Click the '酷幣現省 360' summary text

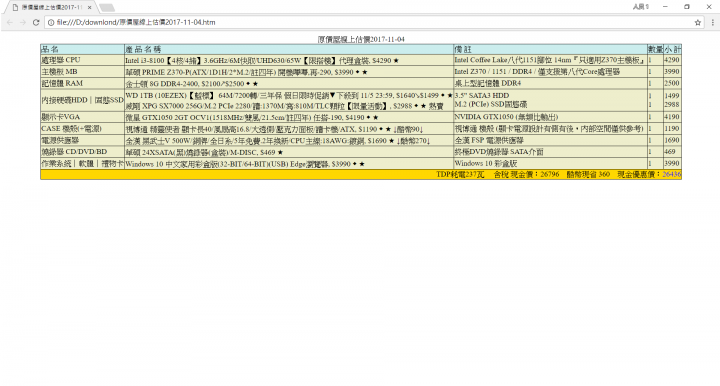[x=588, y=174]
